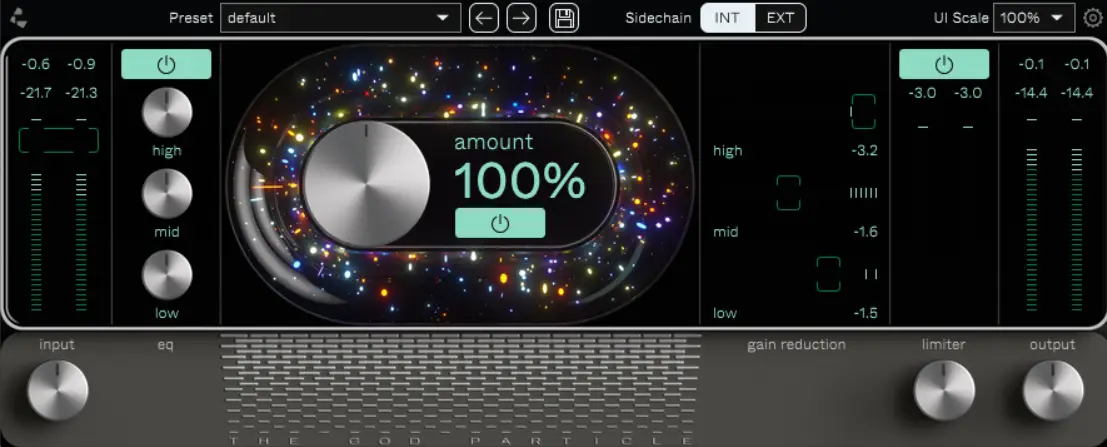
Task: Select EXT sidechain mode
Action: 780,18
